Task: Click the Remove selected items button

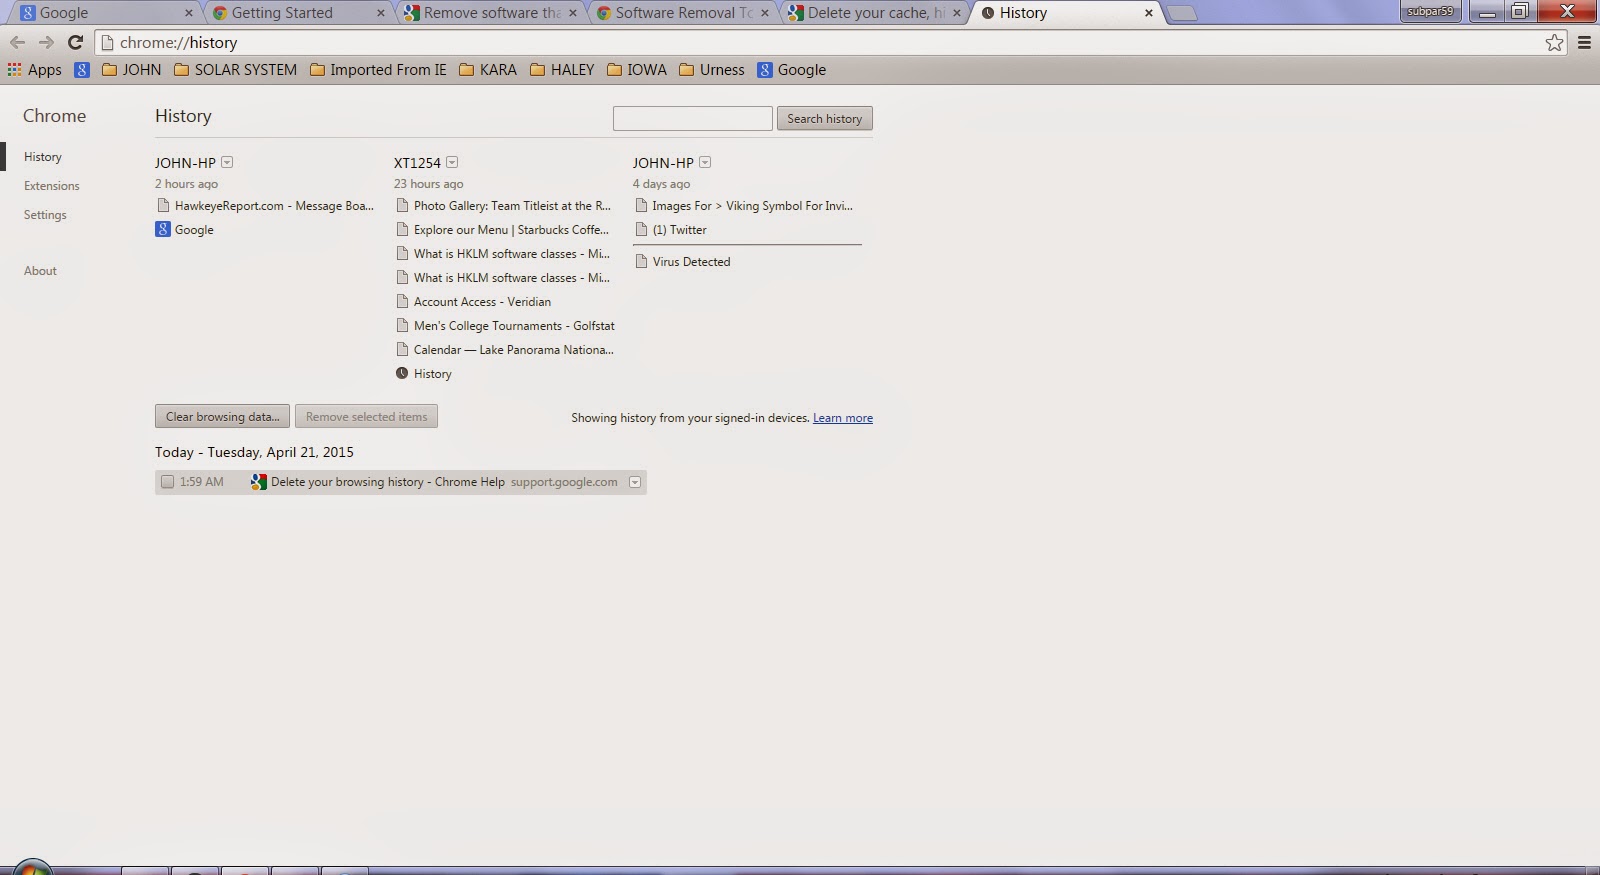Action: point(367,417)
